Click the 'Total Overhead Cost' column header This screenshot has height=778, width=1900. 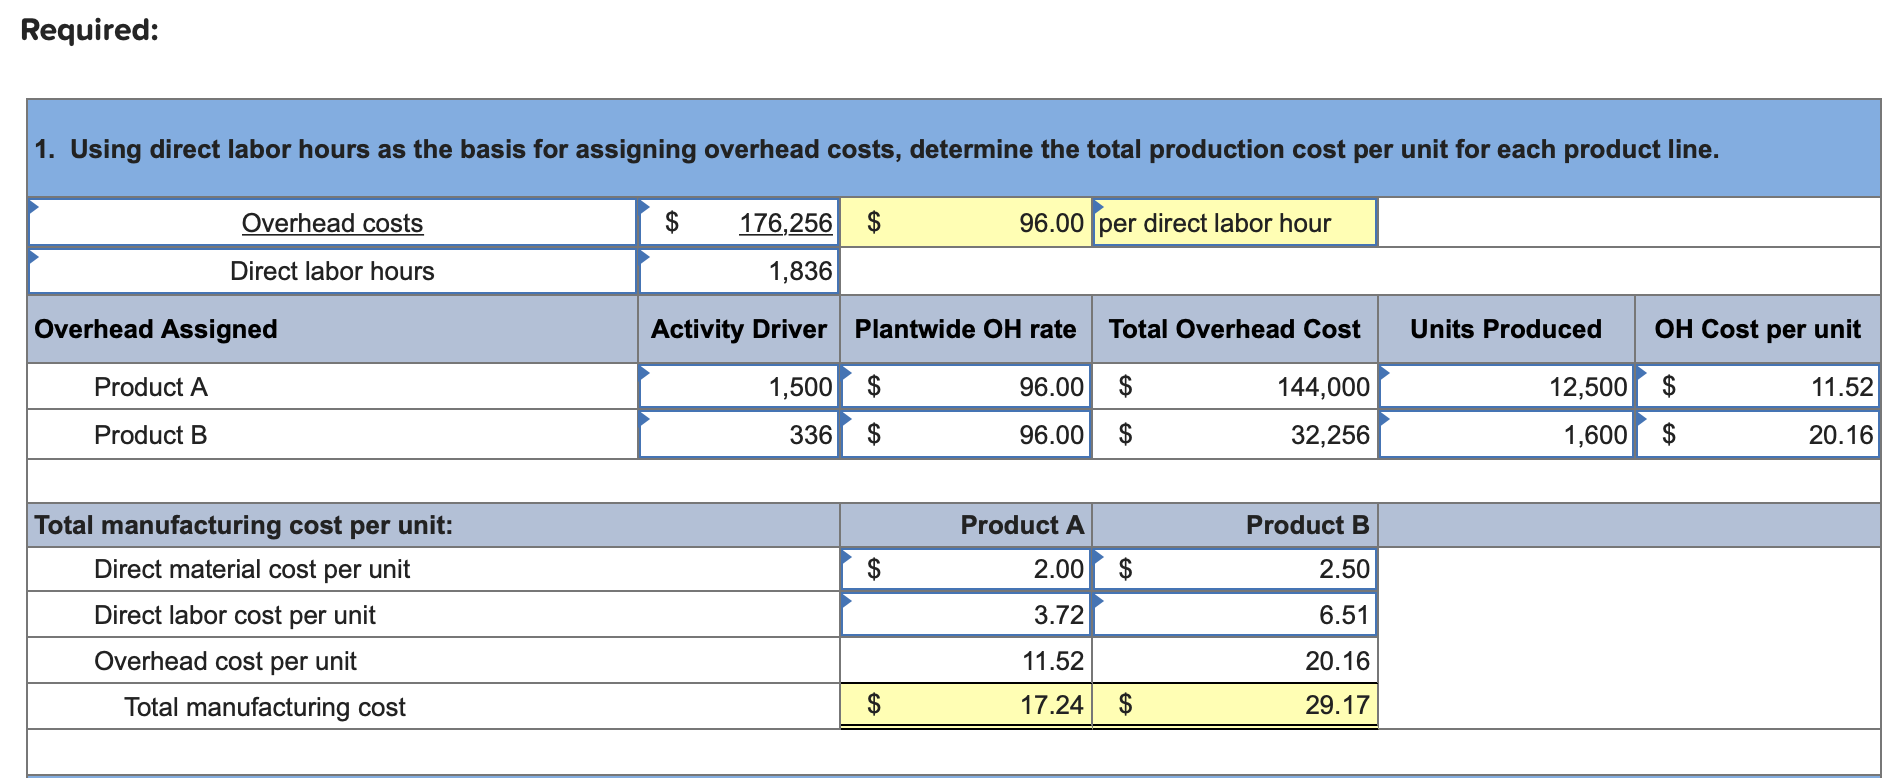pos(1235,329)
